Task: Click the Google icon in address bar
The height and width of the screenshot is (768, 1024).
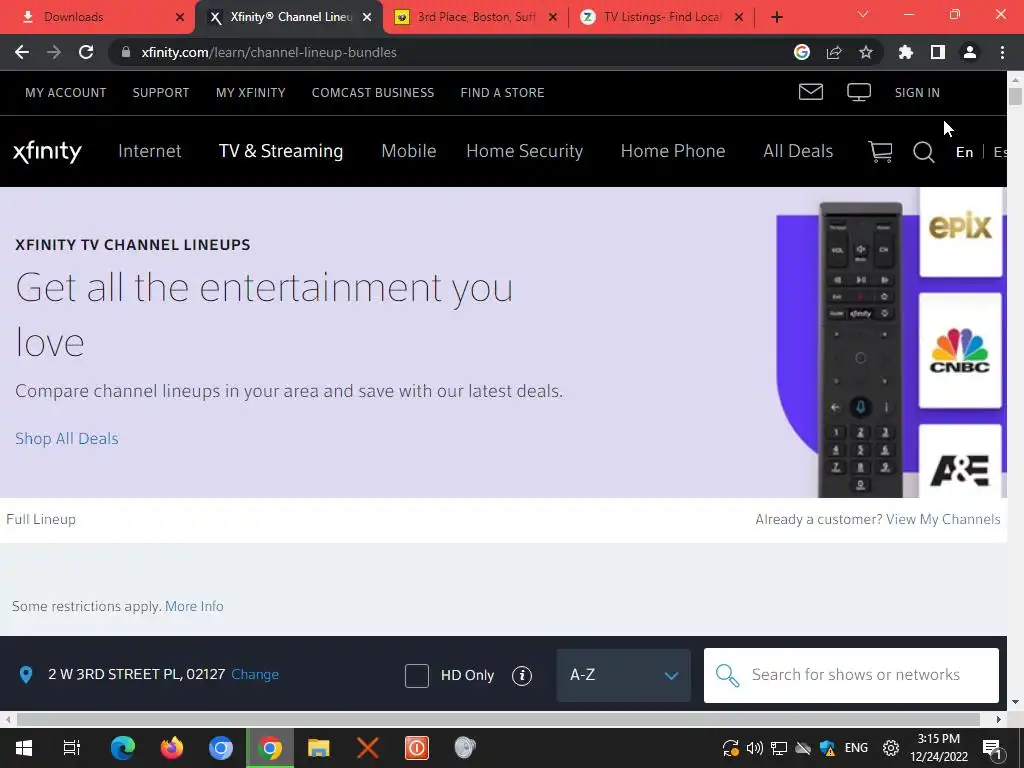Action: coord(802,52)
